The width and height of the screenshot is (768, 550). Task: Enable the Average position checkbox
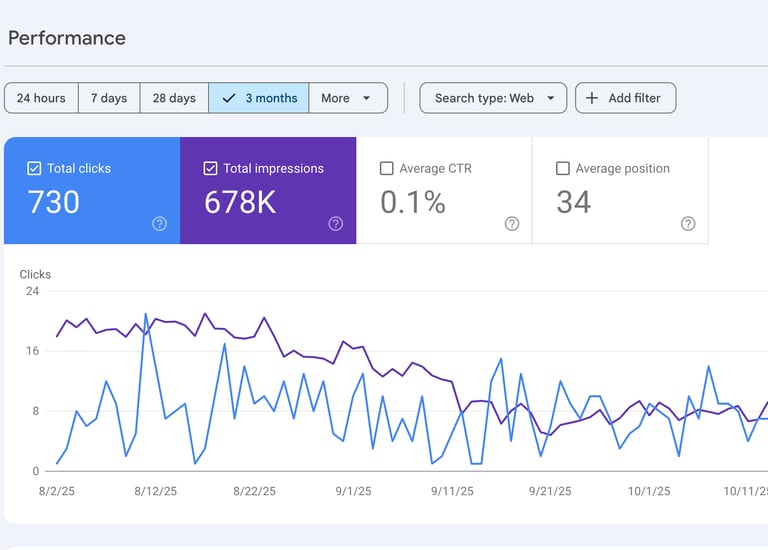point(563,169)
